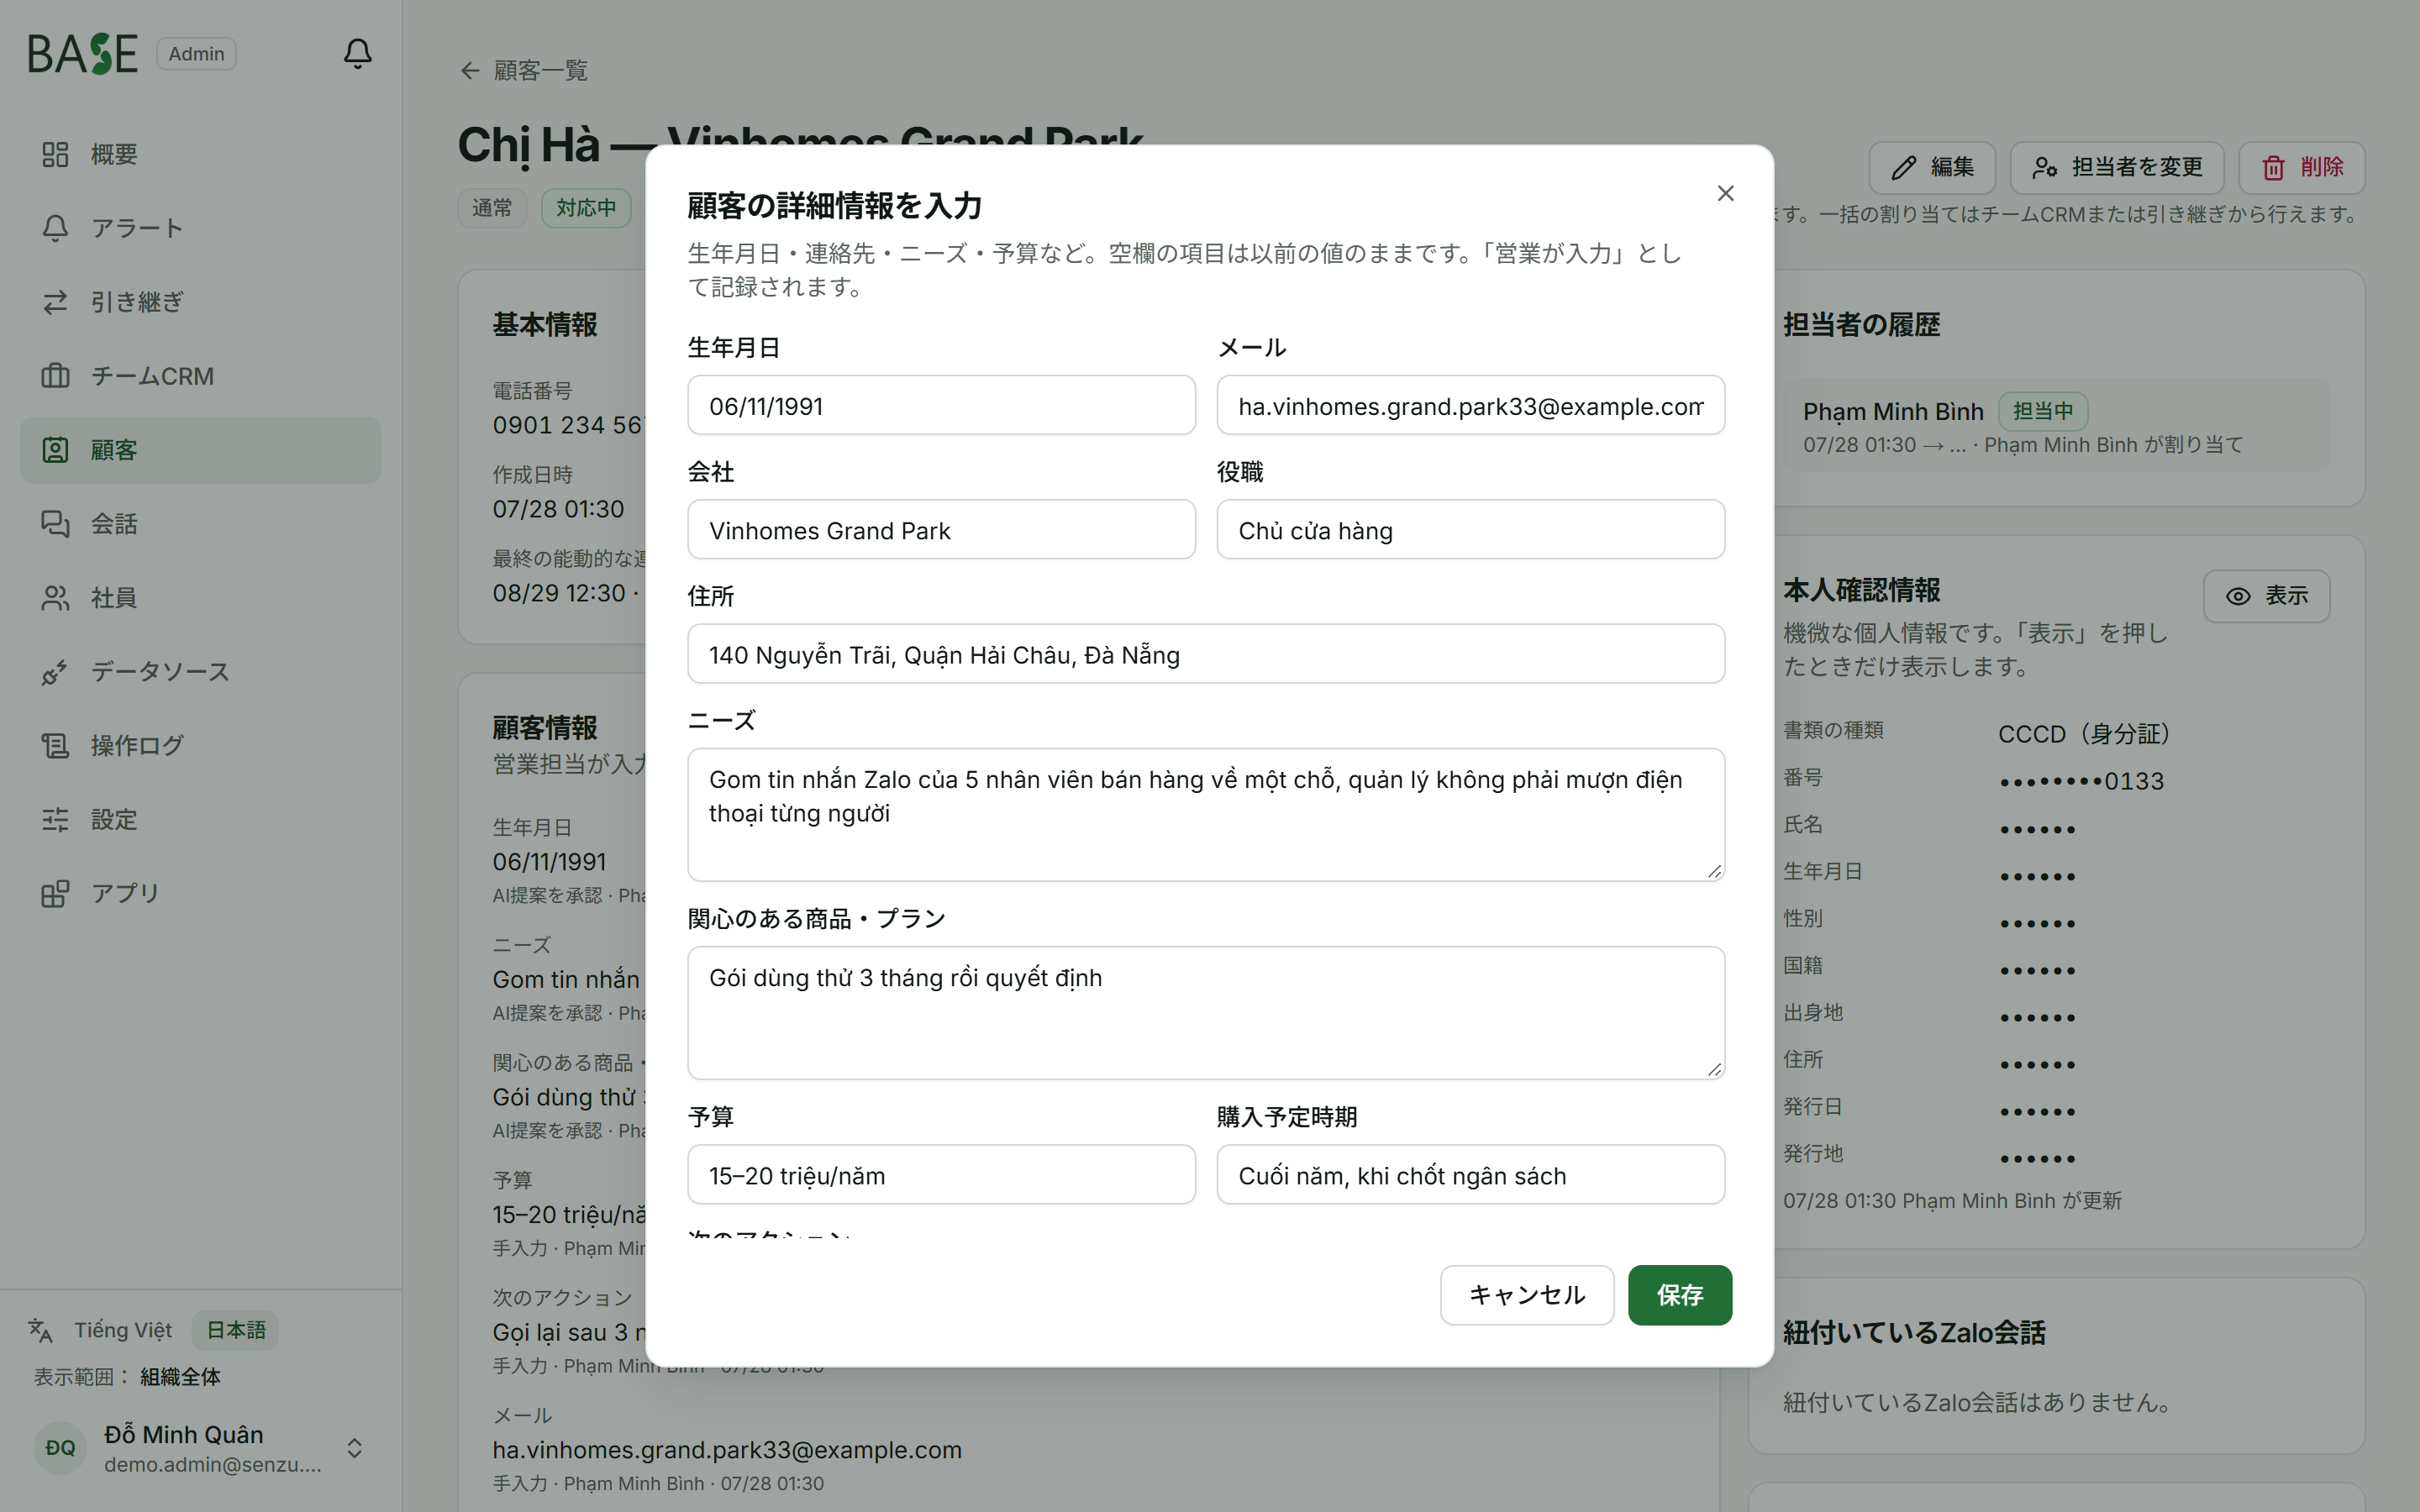
Task: Click the 予算 budget field
Action: pyautogui.click(x=941, y=1174)
